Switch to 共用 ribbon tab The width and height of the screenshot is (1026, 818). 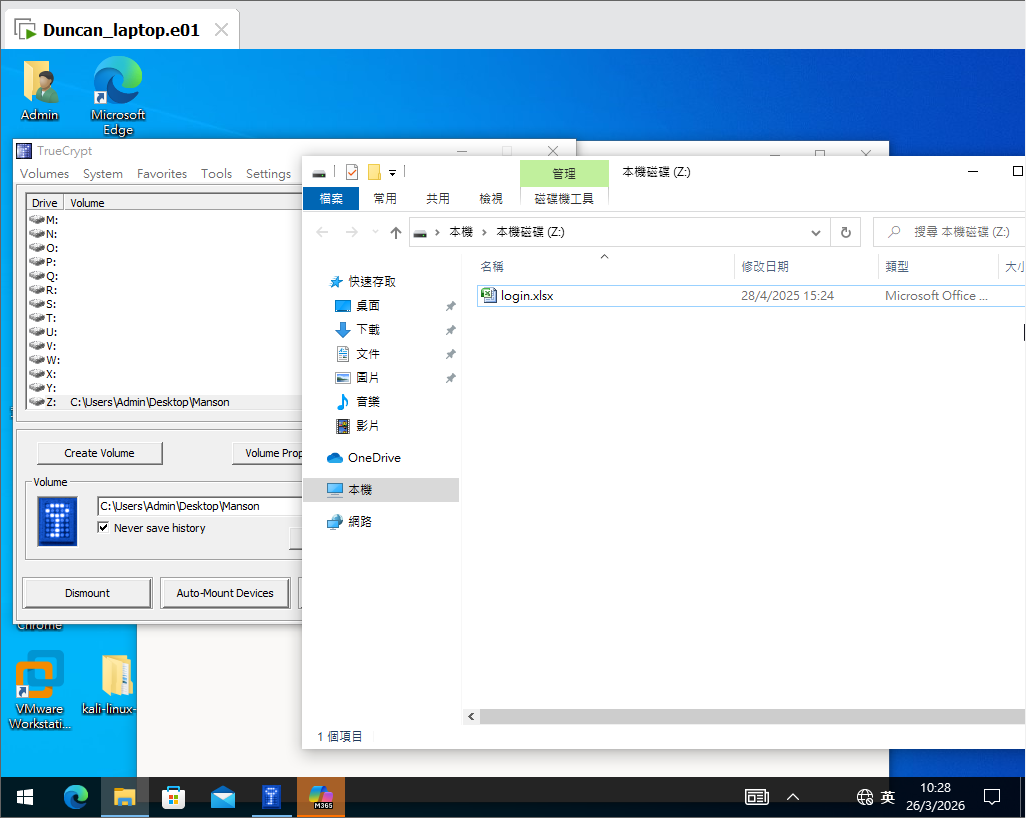point(438,198)
